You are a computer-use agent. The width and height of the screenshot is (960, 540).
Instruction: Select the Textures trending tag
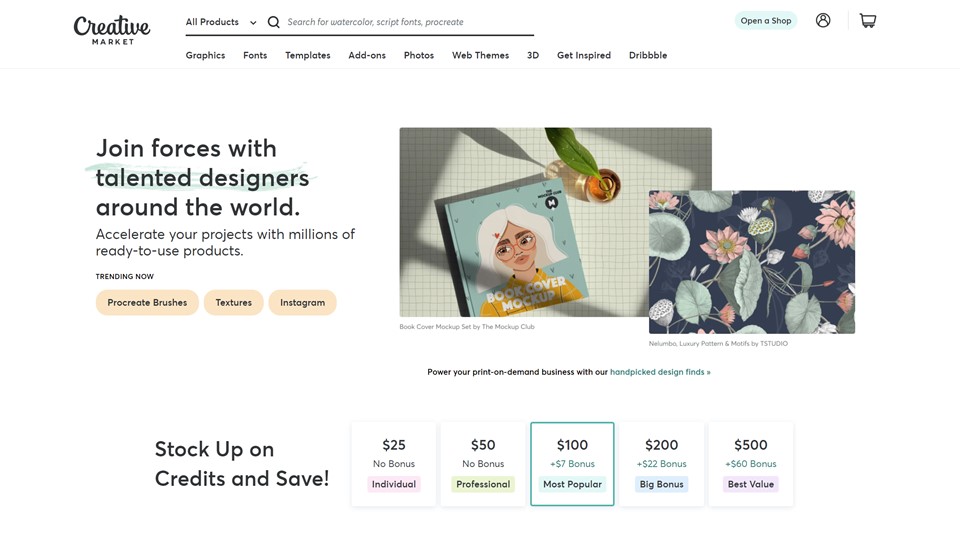point(233,302)
